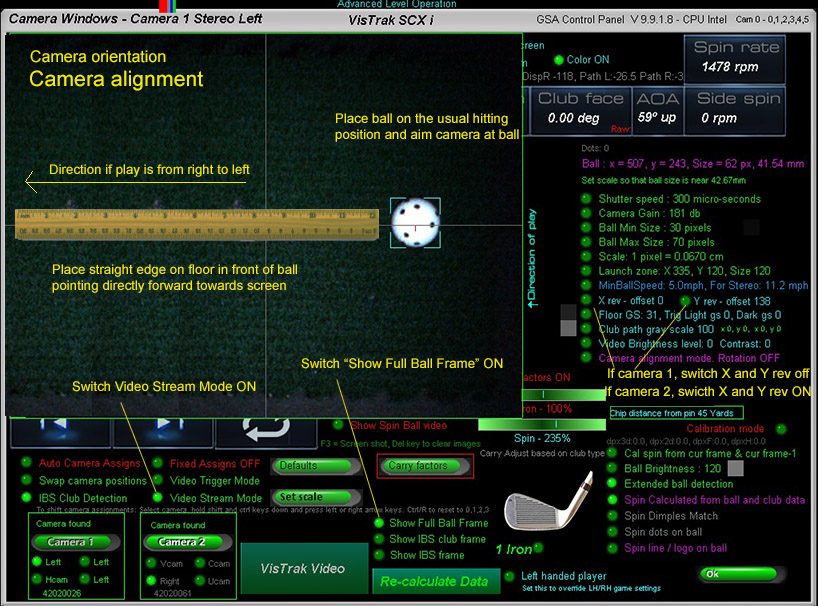
Task: Click the step-forward playback button
Action: 163,432
